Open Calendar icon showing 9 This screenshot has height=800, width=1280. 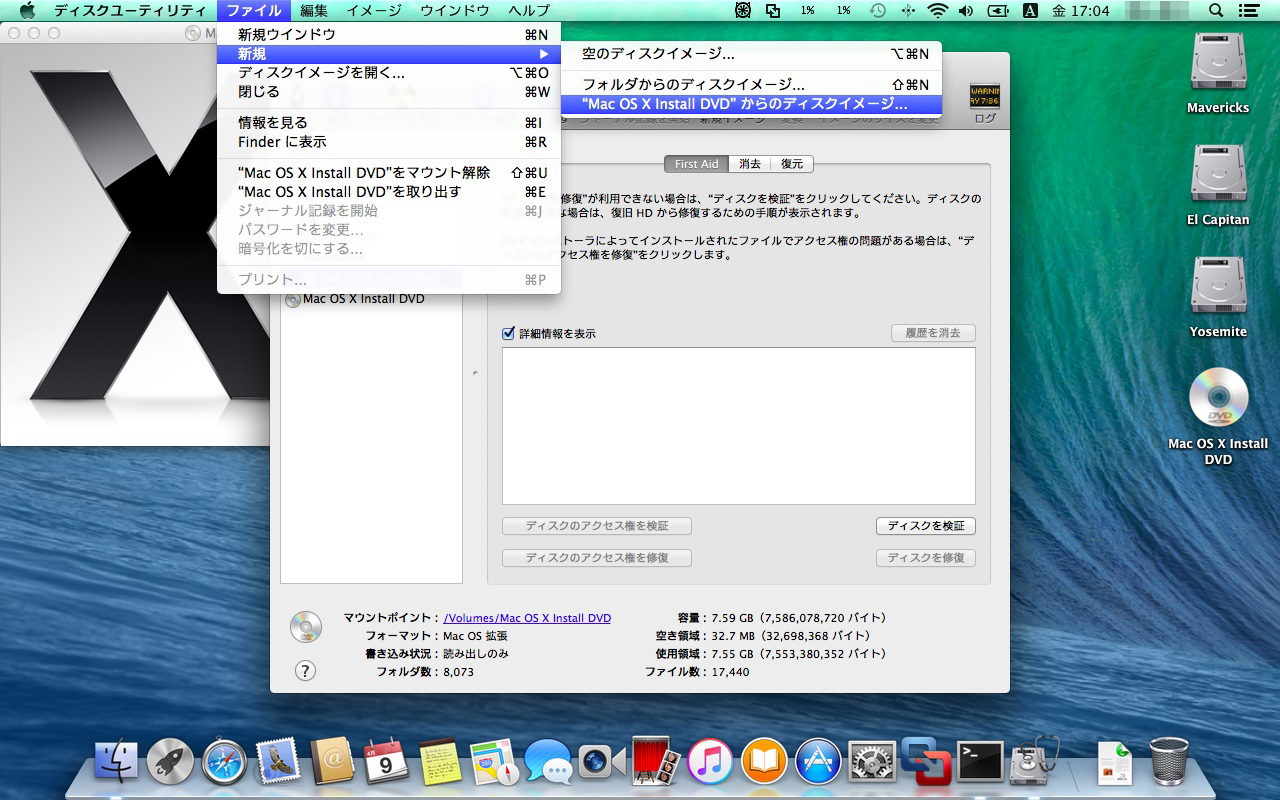[x=387, y=763]
